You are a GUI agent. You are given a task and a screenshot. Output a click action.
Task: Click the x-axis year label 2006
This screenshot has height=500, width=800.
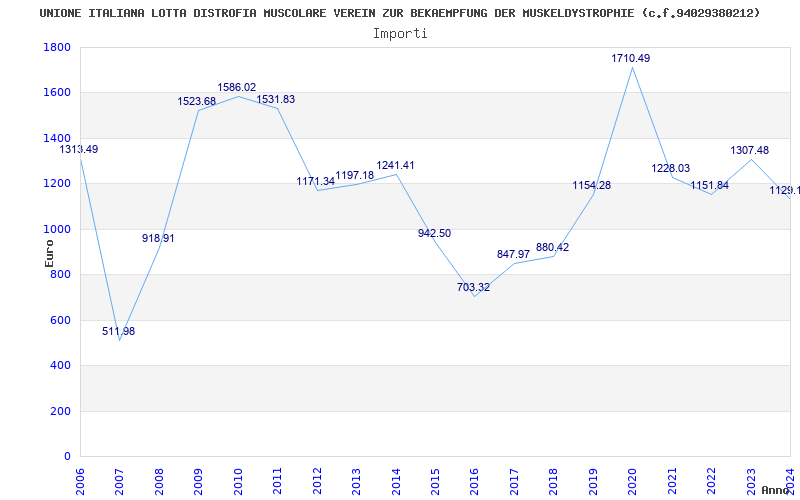point(81,481)
